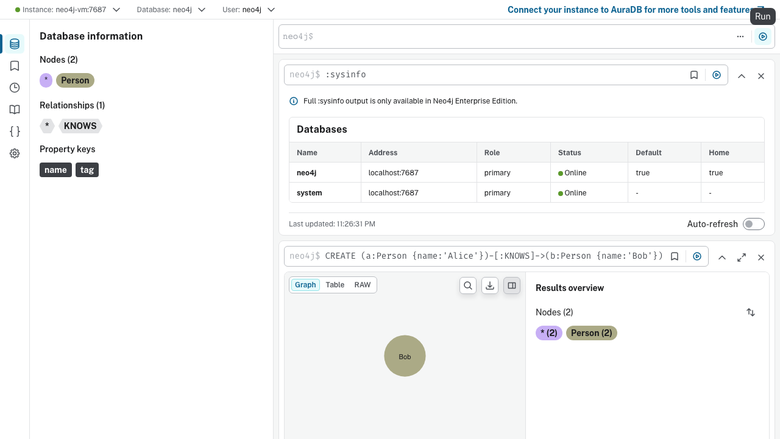Click the Online status for neo4j row
The width and height of the screenshot is (780, 439).
coord(572,173)
